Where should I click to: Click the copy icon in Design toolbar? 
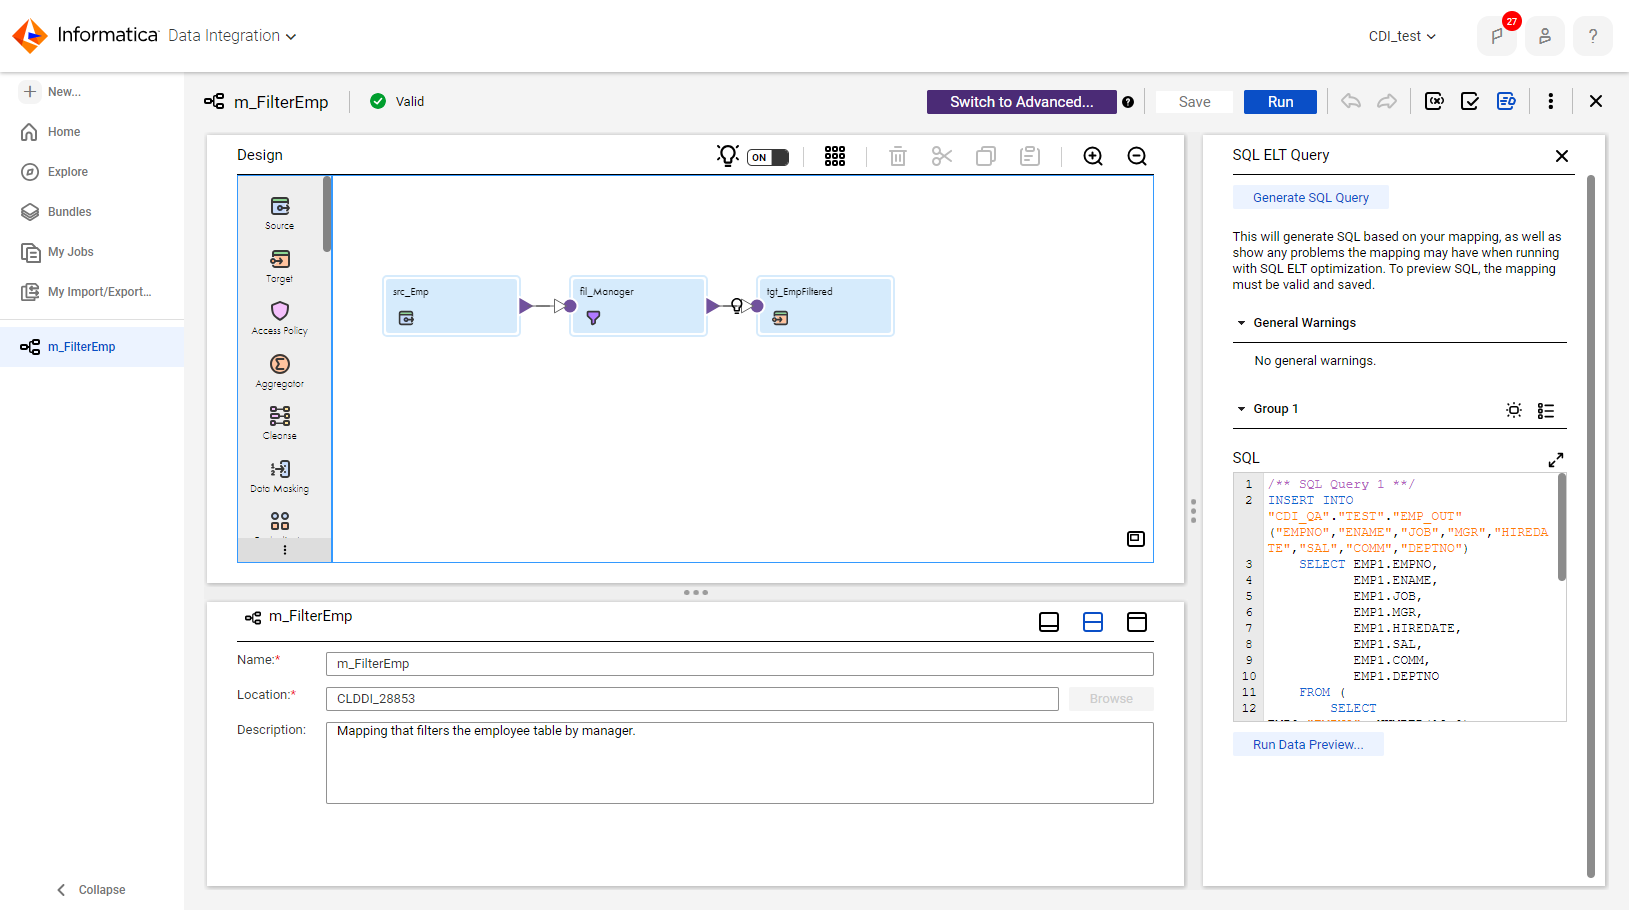coord(986,156)
